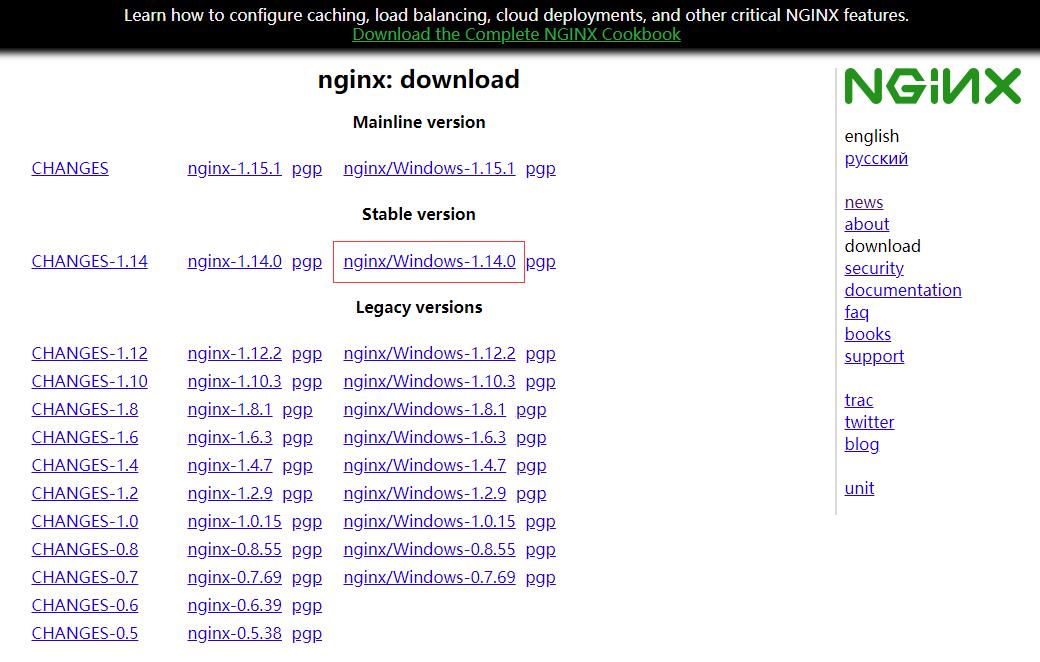This screenshot has height=662, width=1040.
Task: Open CHANGES-1.14 link
Action: click(90, 261)
